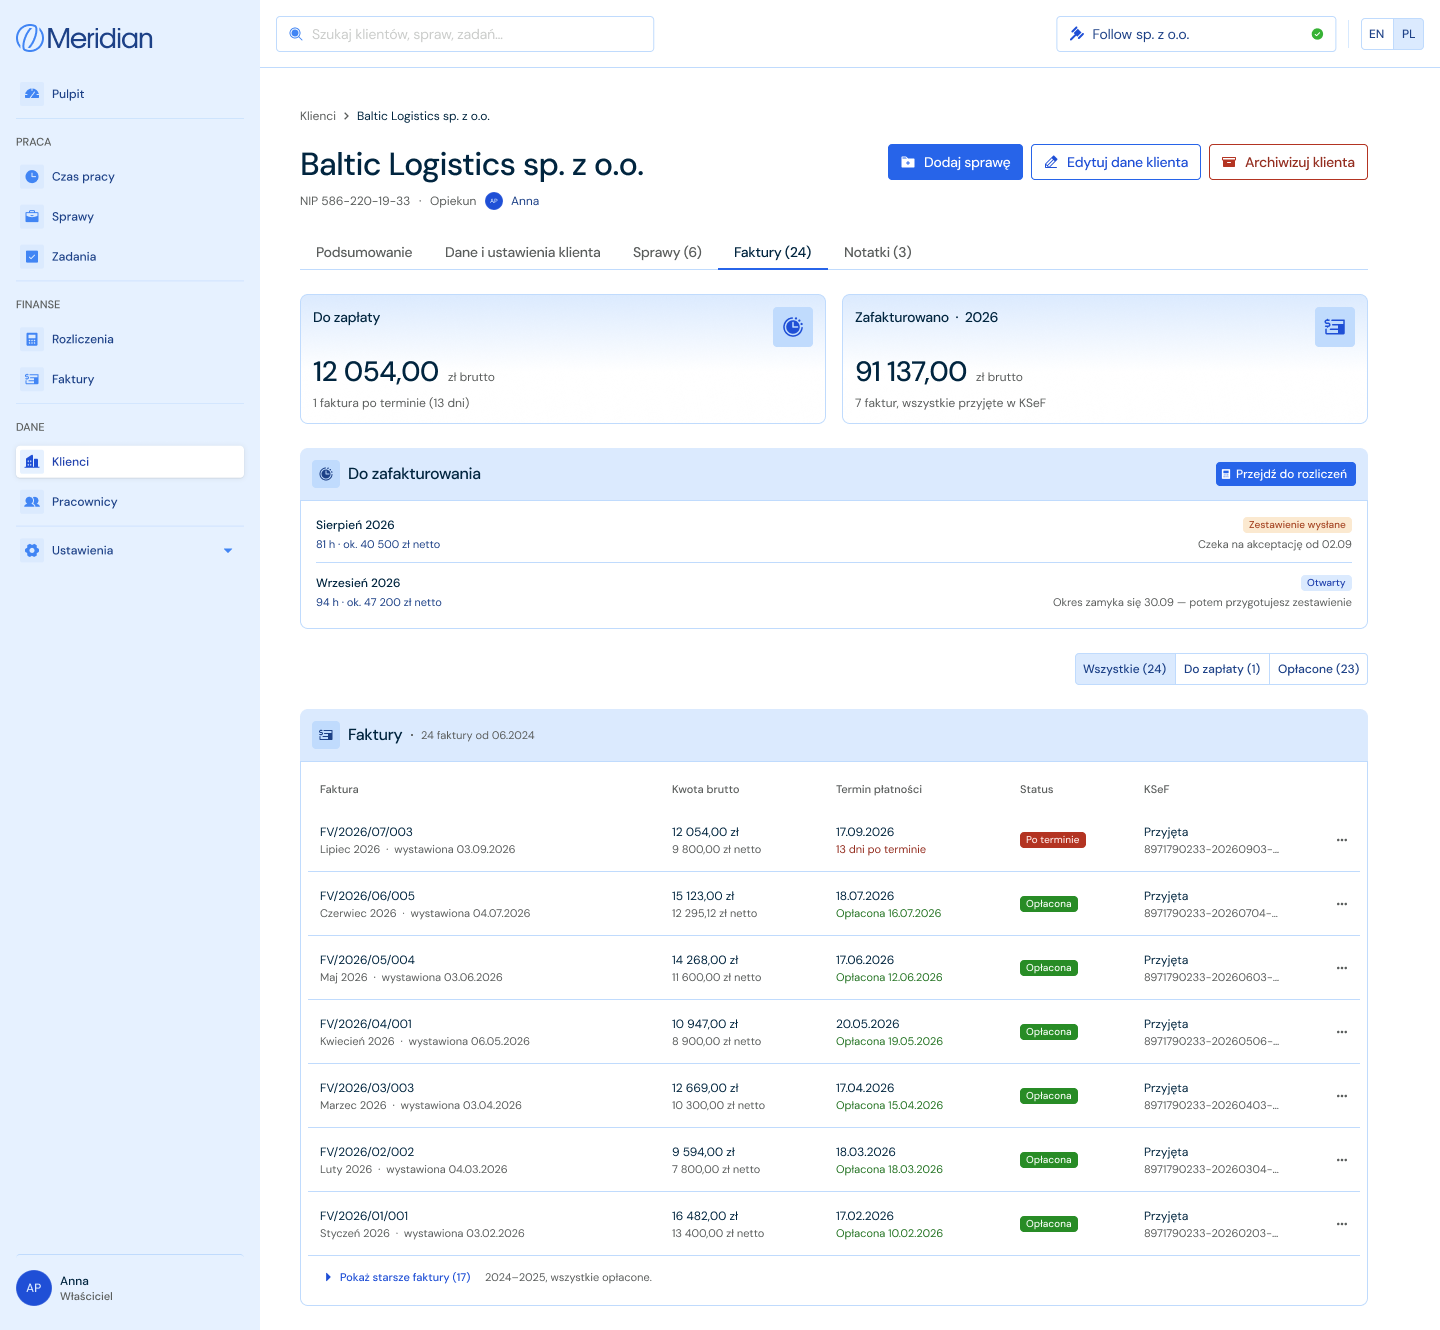Open row menu for FV/2026/01/001
Screen dimensions: 1440x1330
(x=1342, y=1224)
